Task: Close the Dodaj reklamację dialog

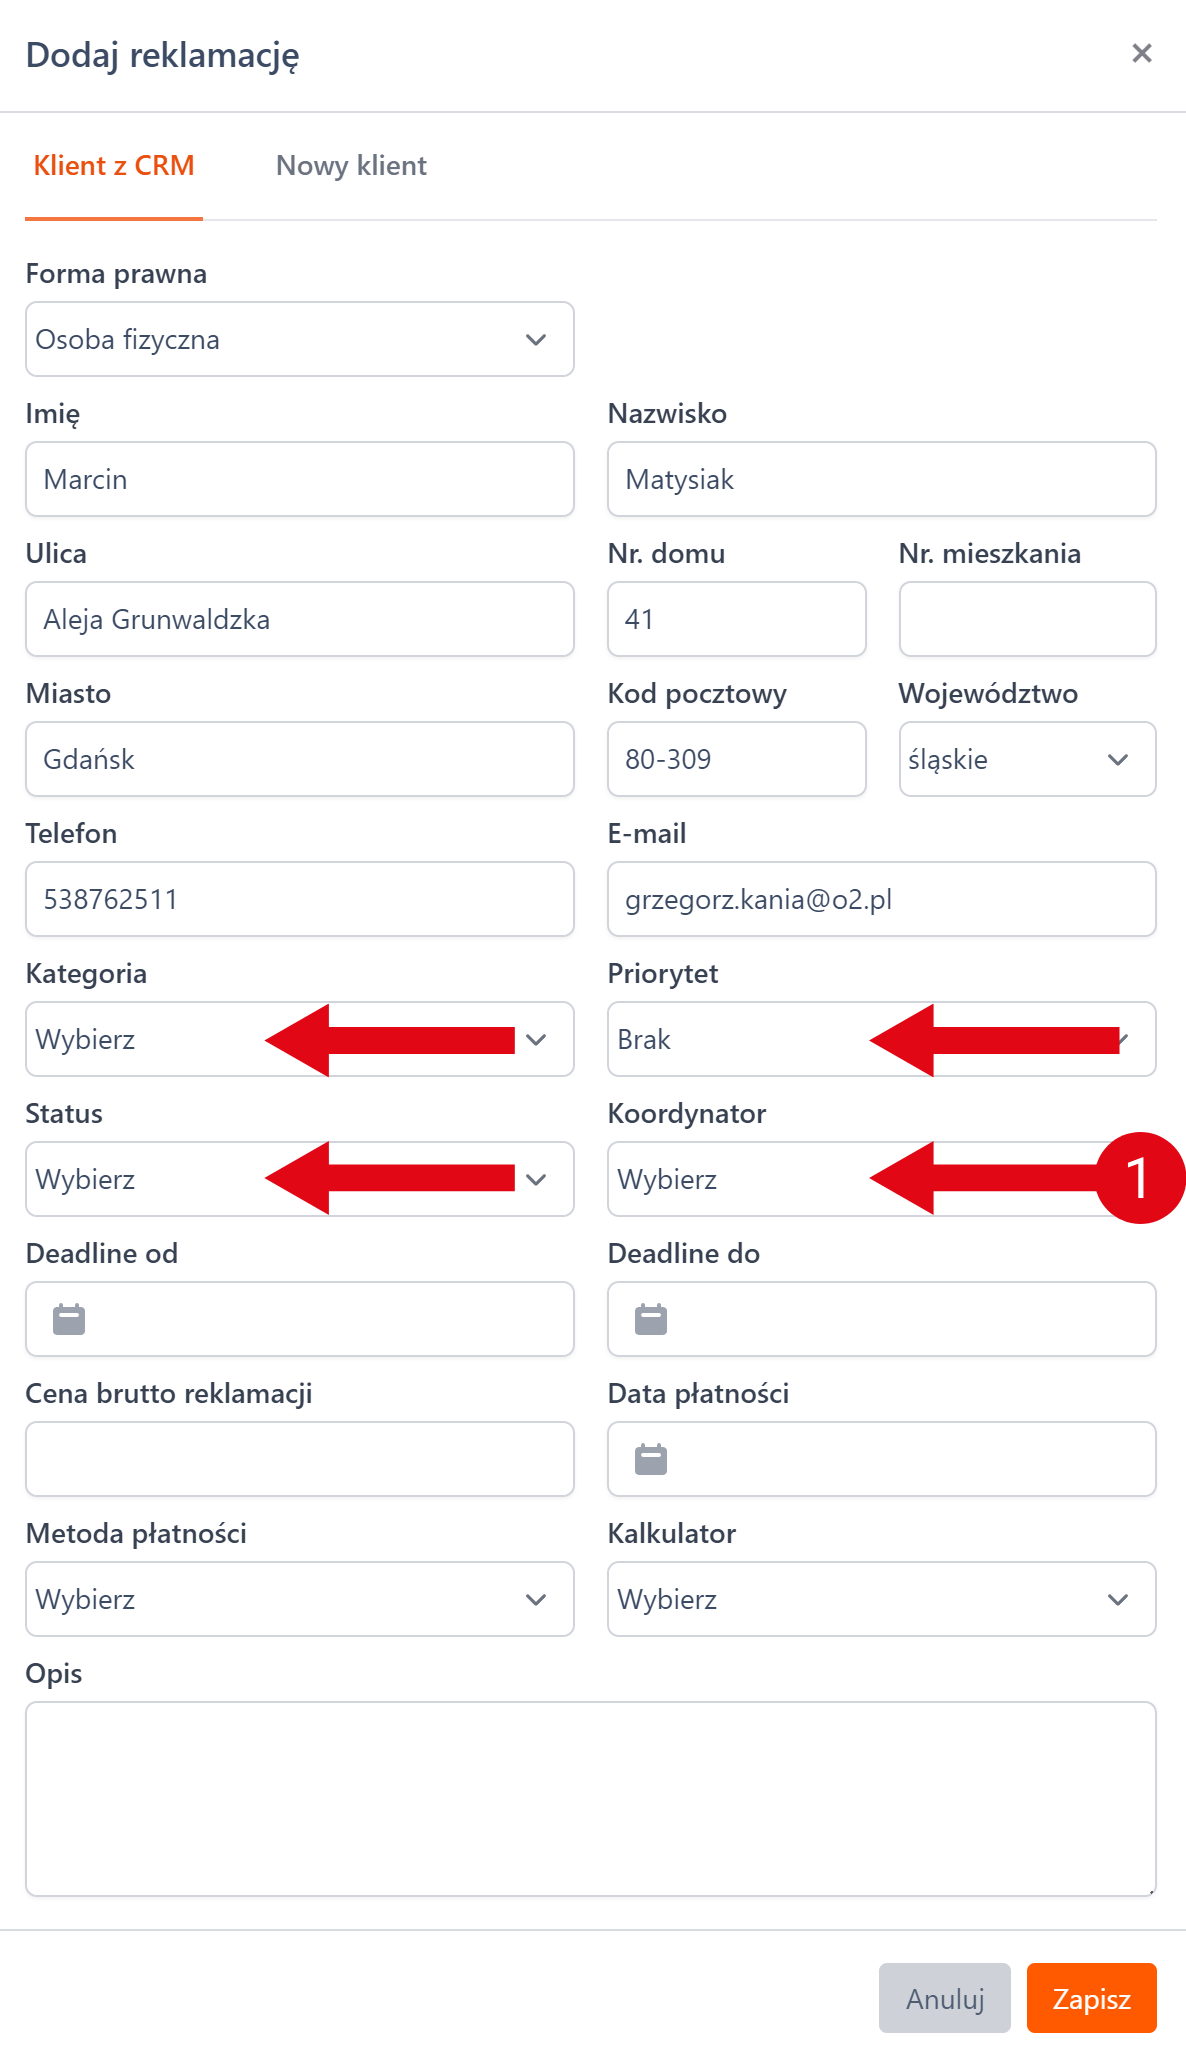Action: click(1142, 53)
